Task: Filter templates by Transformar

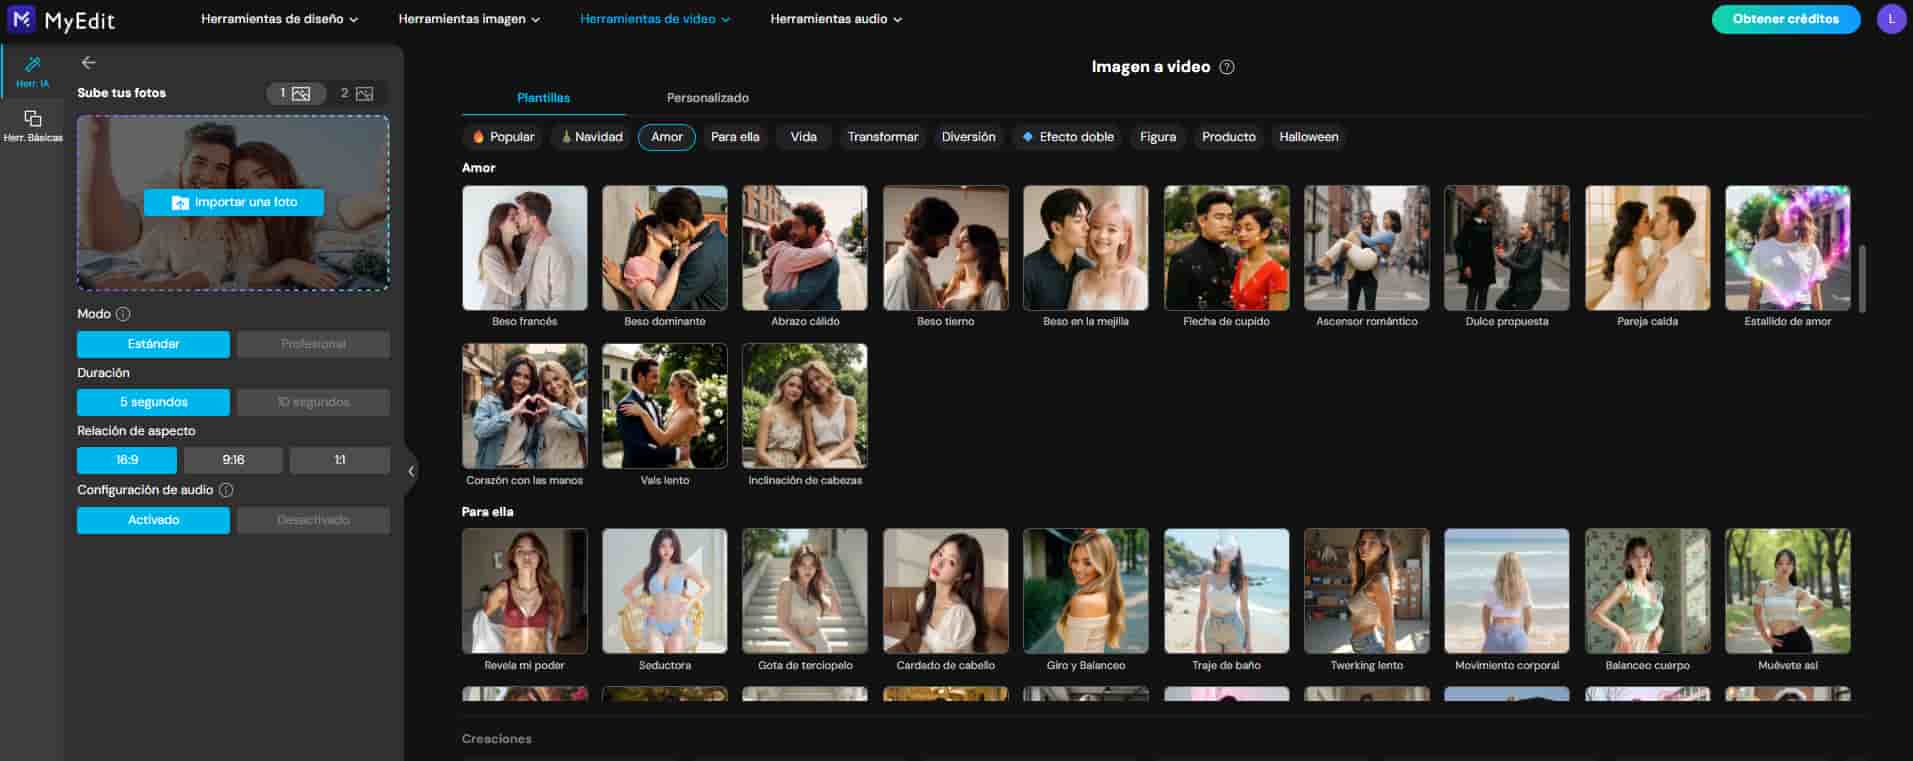Action: (x=883, y=137)
